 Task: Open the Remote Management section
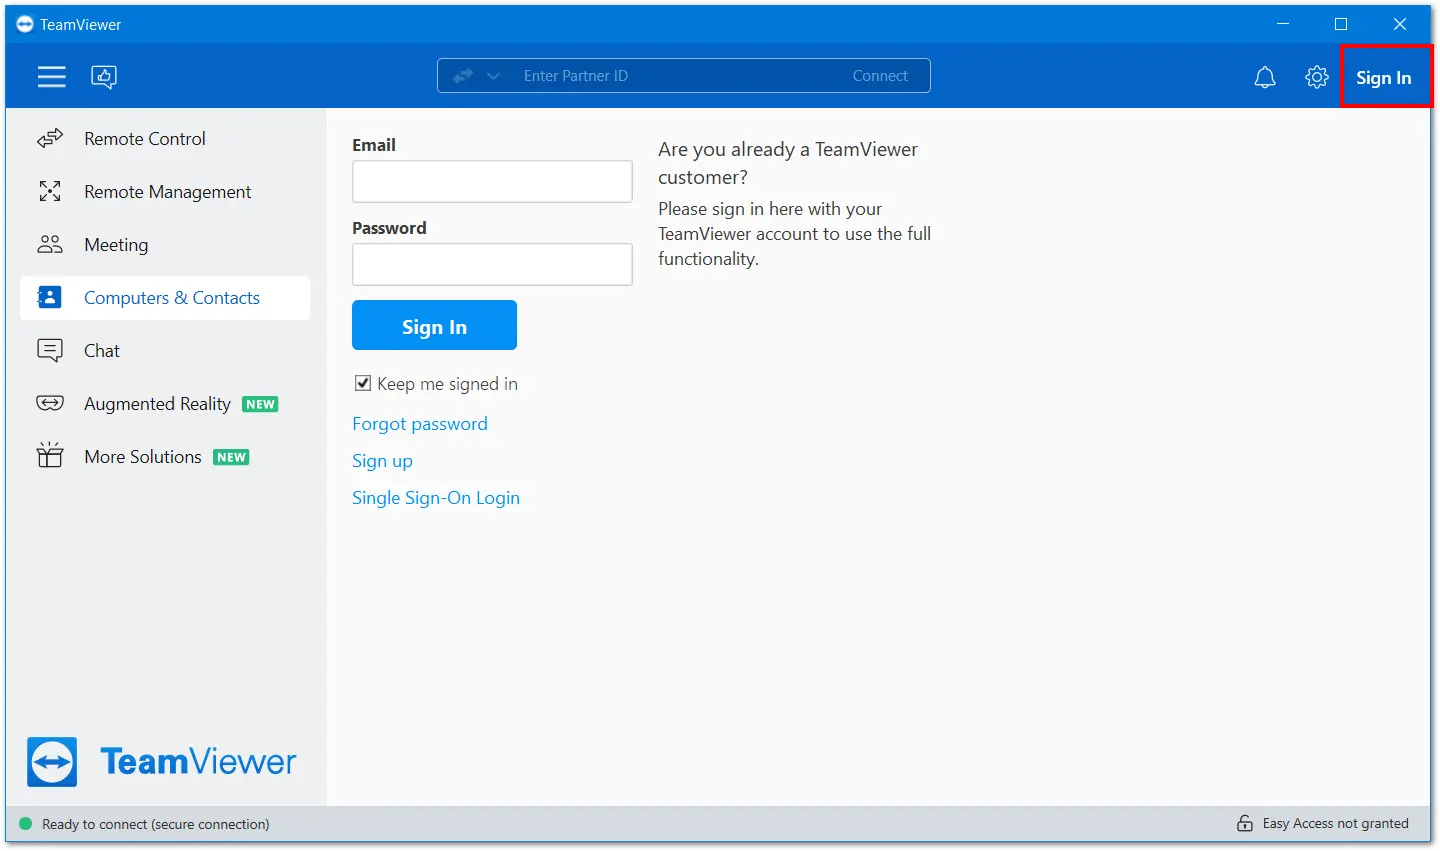(x=165, y=192)
